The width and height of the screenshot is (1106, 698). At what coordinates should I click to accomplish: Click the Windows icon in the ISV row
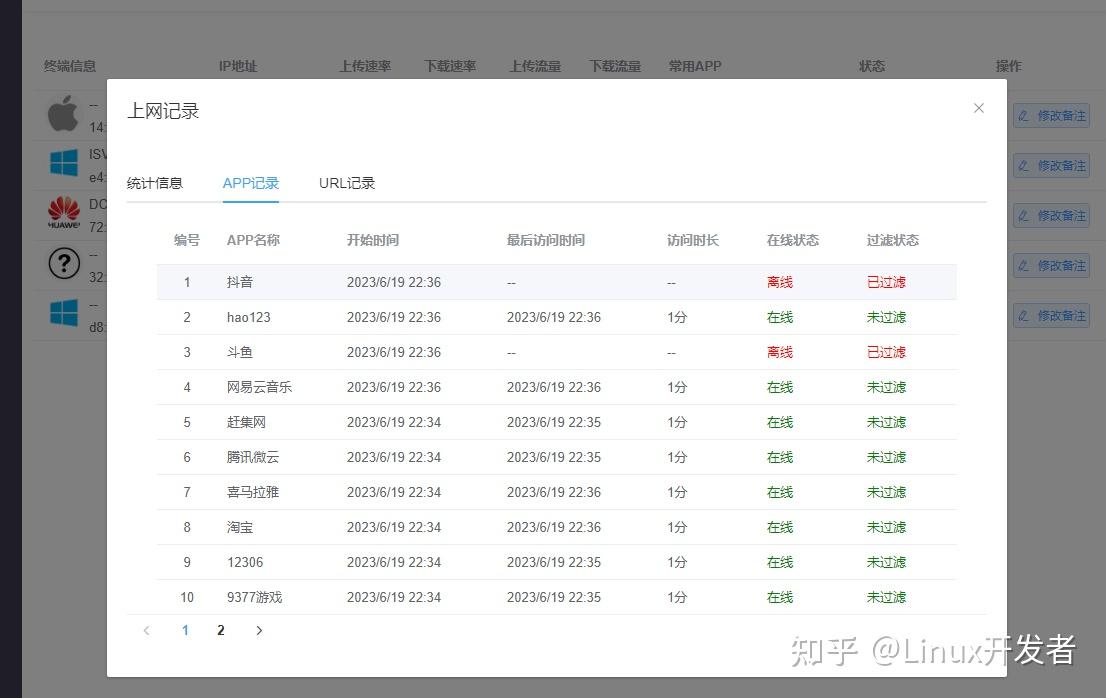click(x=63, y=163)
